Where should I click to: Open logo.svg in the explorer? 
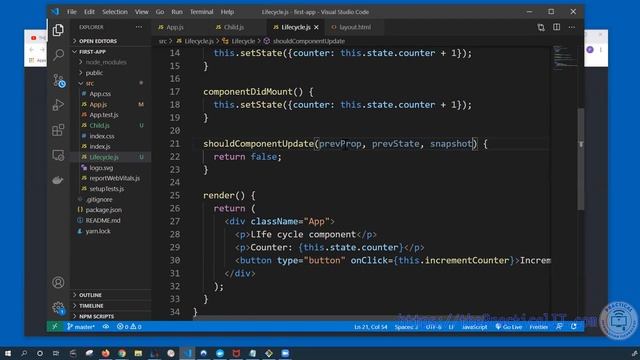(x=111, y=168)
